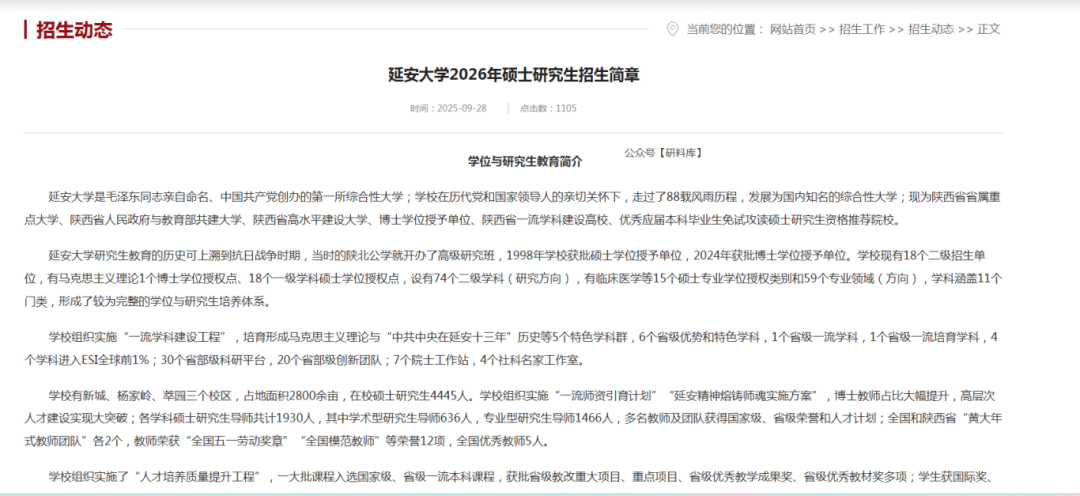Click the 当前您的位置 label
Viewport: 1080px width, 496px height.
[724, 29]
